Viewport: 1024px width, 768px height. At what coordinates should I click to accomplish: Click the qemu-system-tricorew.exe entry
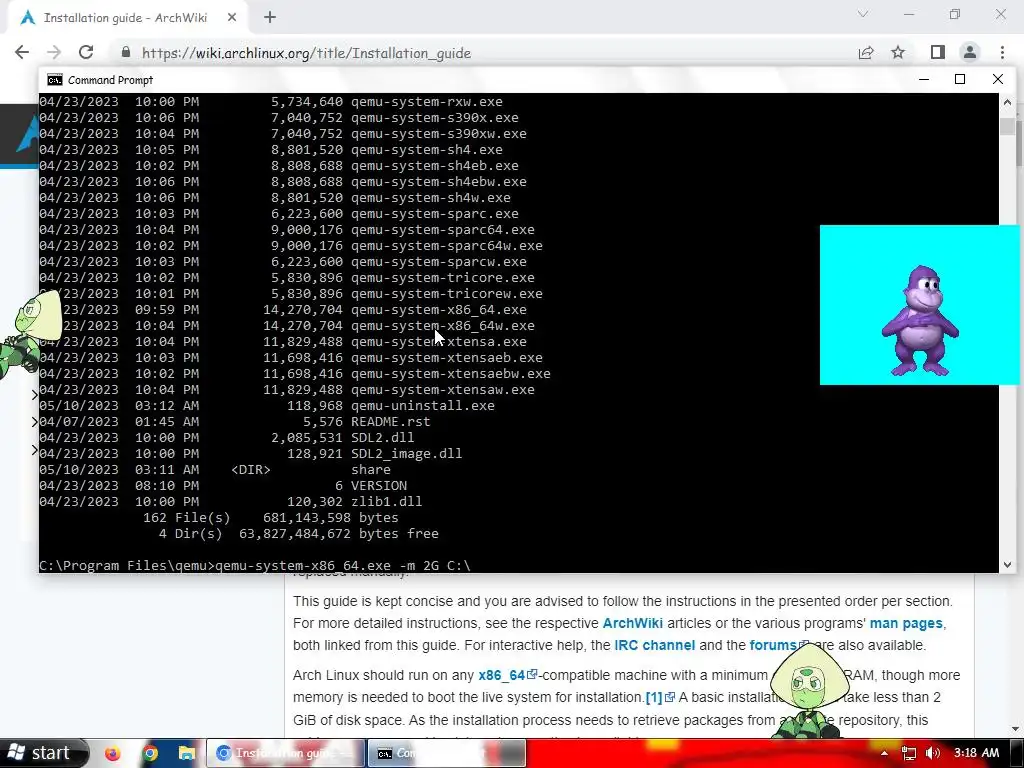(447, 294)
